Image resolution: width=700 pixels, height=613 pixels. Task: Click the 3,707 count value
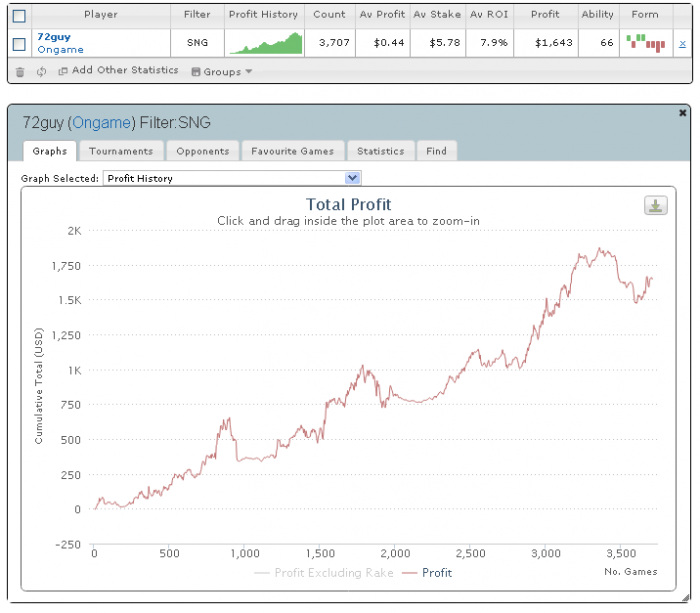click(x=334, y=43)
